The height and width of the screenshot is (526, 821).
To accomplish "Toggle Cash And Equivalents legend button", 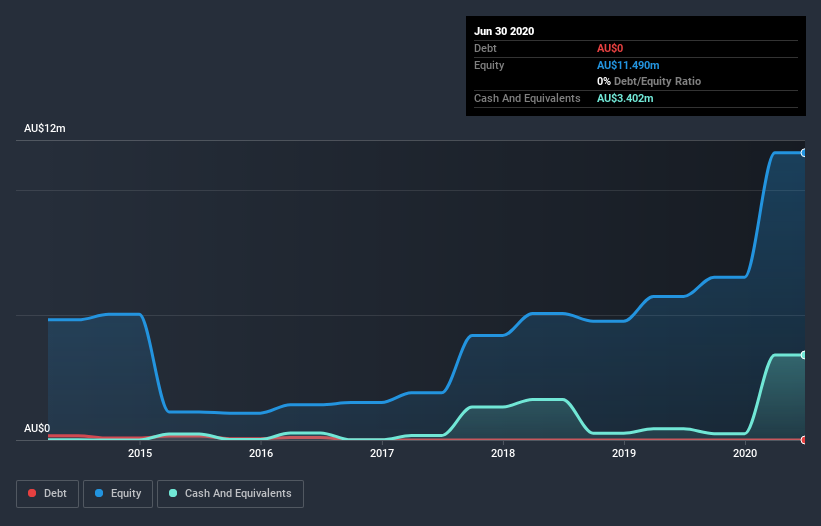I will 230,494.
